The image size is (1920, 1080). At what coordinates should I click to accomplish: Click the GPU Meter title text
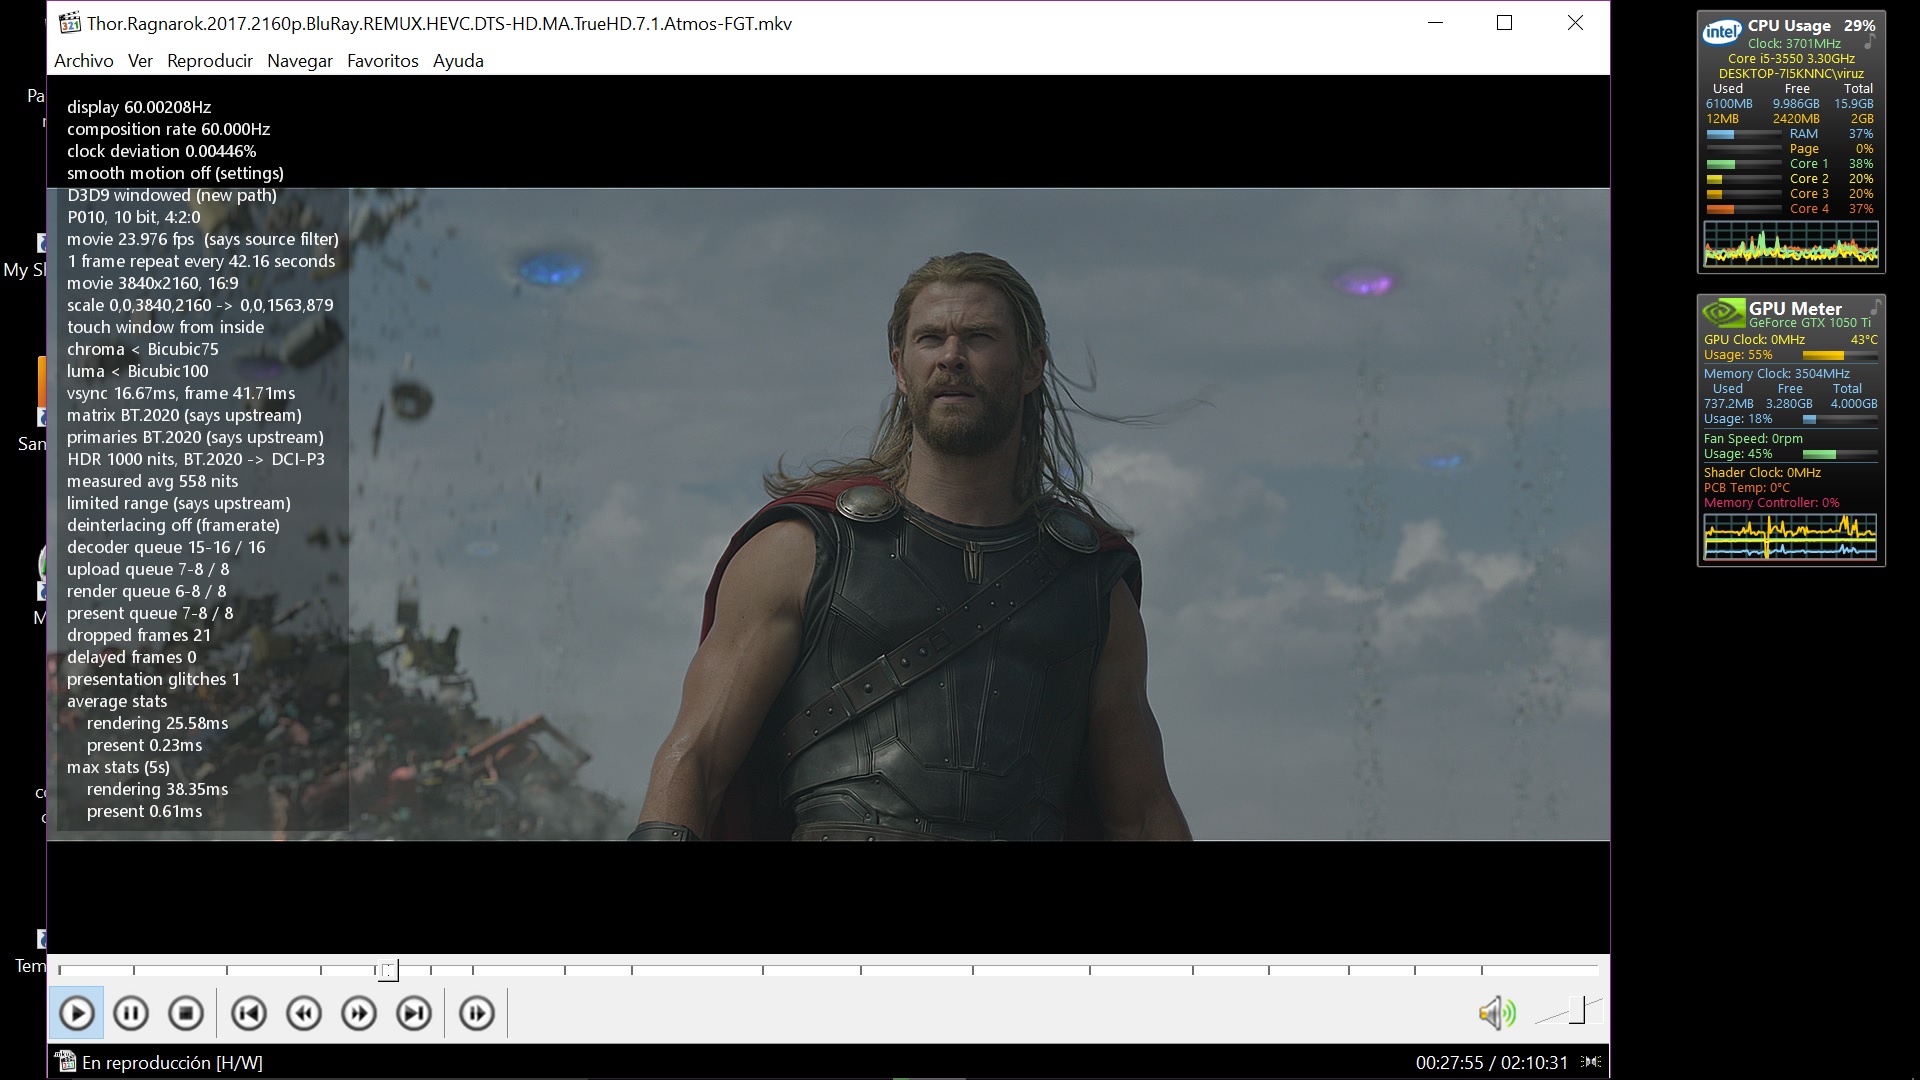coord(1795,309)
